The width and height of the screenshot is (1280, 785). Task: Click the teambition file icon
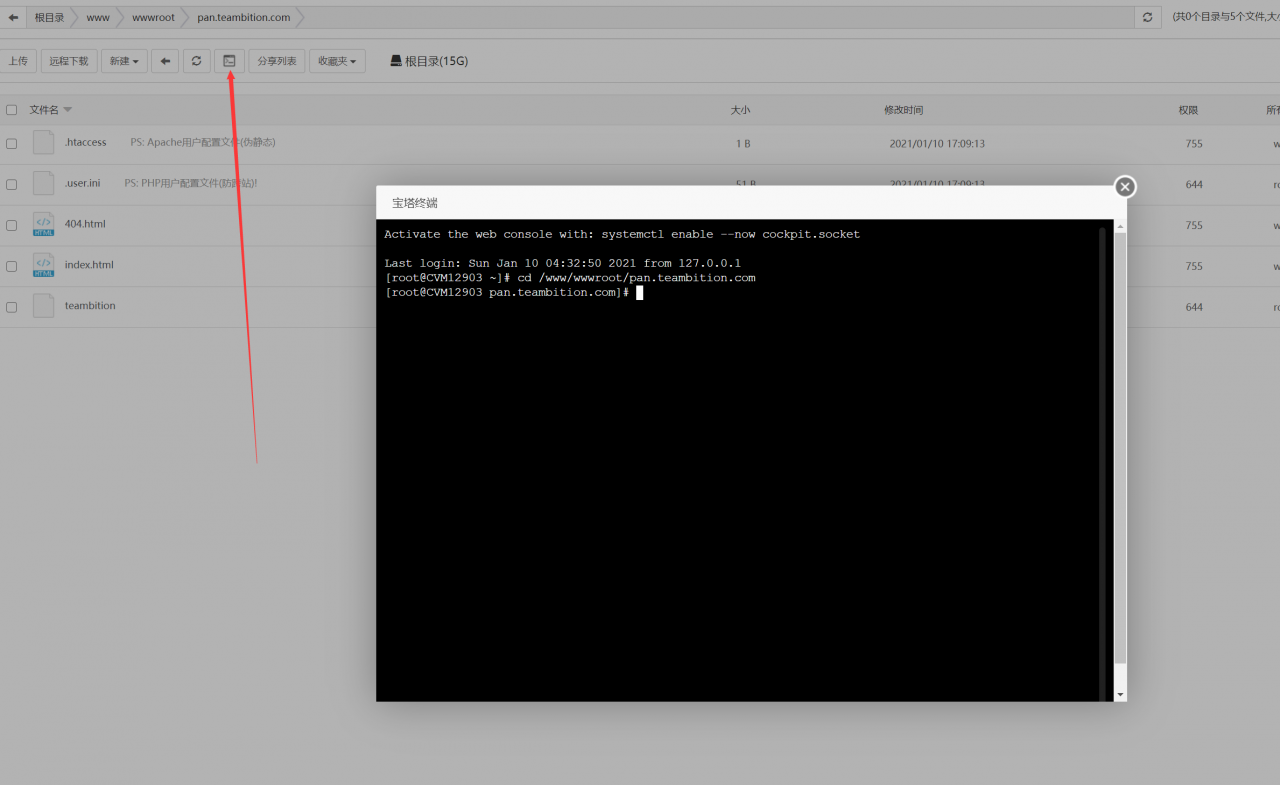(43, 306)
